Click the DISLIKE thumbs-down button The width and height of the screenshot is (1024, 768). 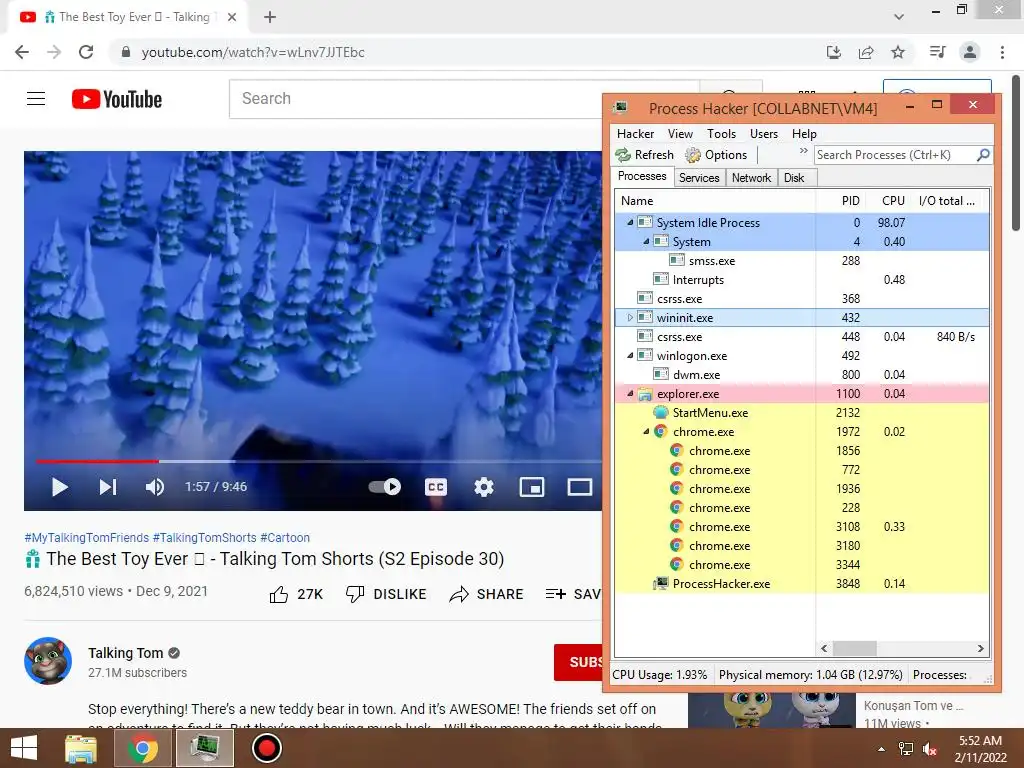pos(386,594)
